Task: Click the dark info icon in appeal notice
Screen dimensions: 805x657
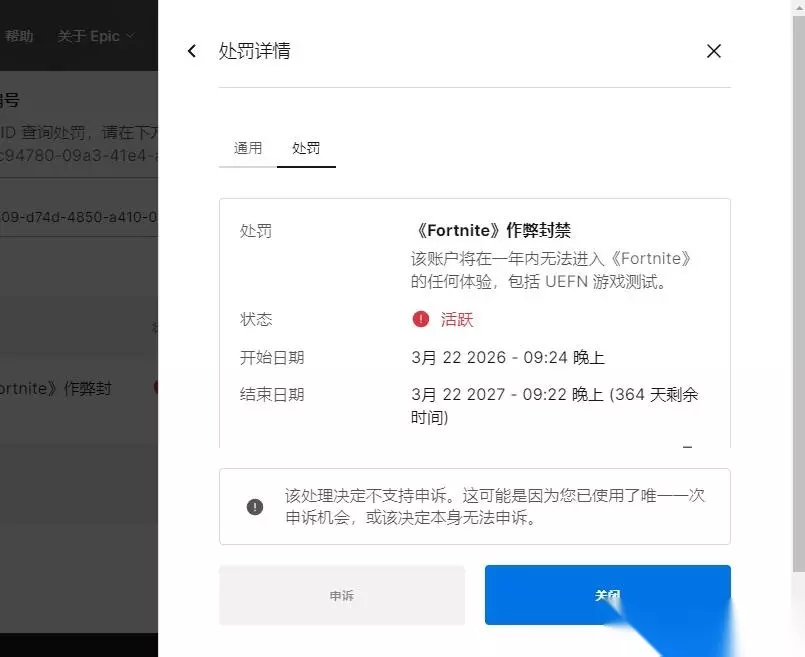Action: (255, 507)
